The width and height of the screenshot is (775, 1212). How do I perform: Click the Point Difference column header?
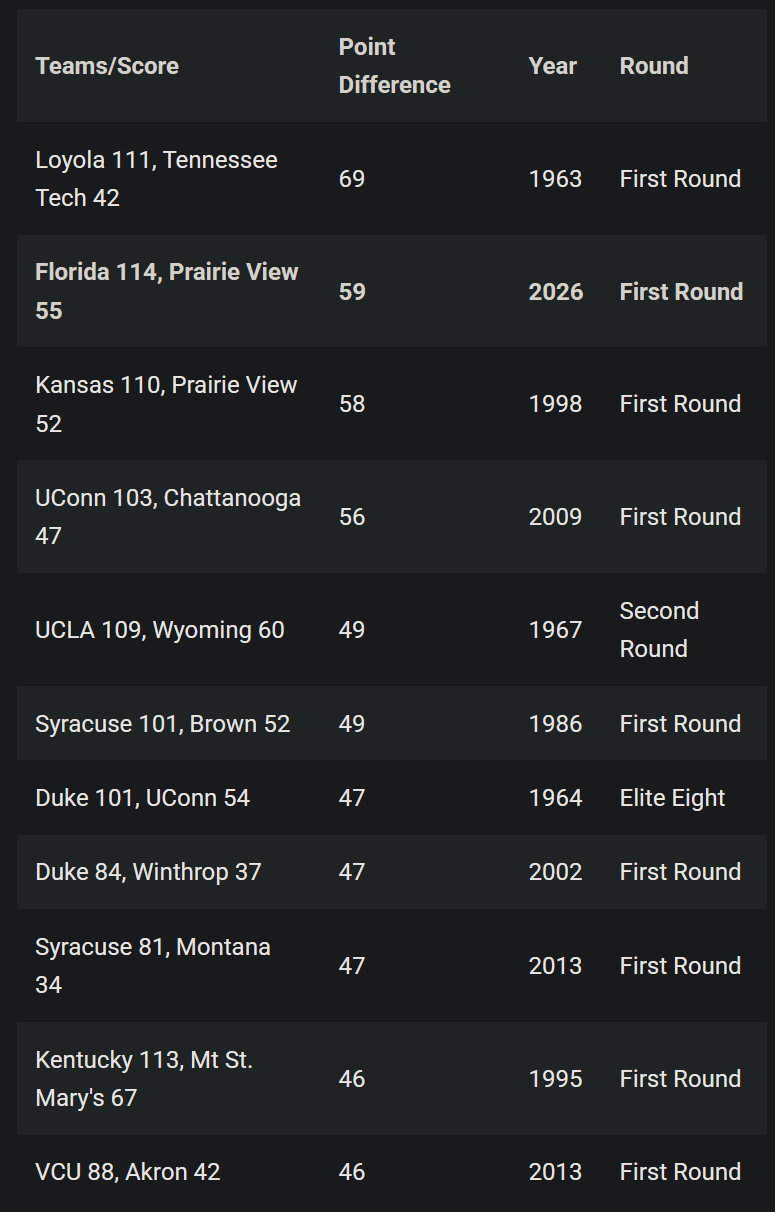394,66
